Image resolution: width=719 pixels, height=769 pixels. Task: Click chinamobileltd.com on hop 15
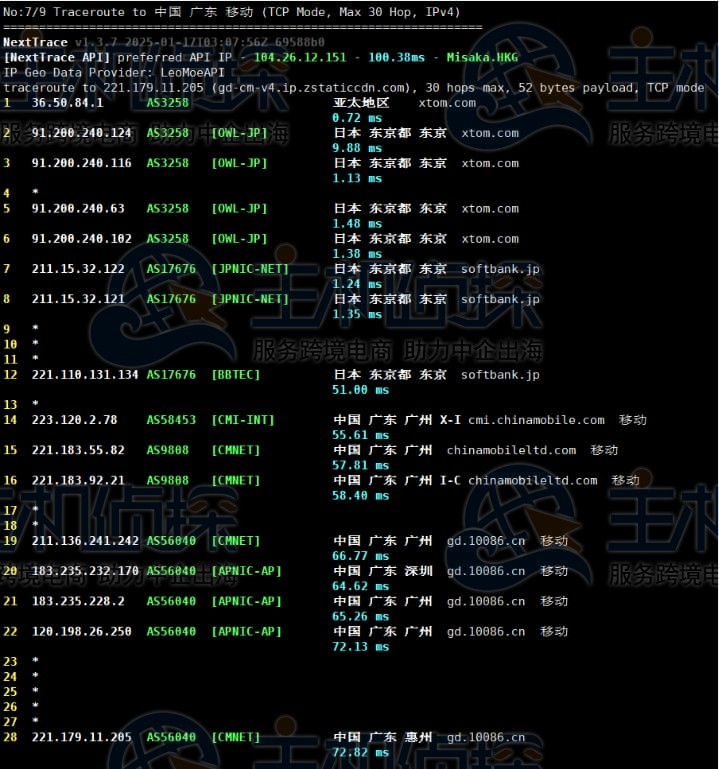(511, 450)
